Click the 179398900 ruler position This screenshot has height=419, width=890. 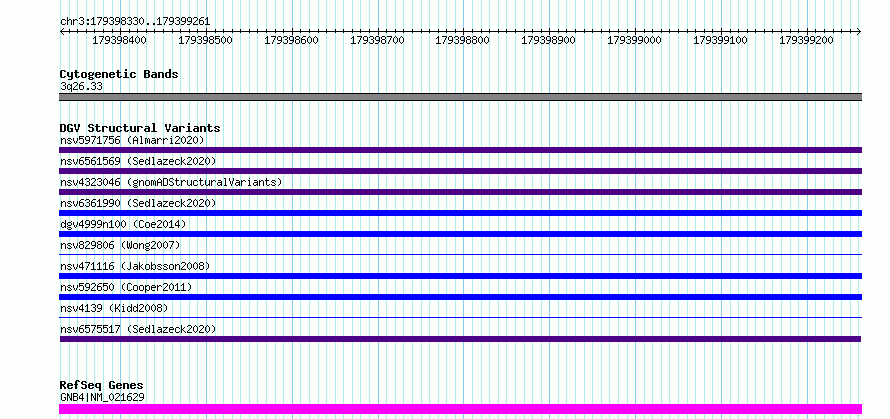548,41
